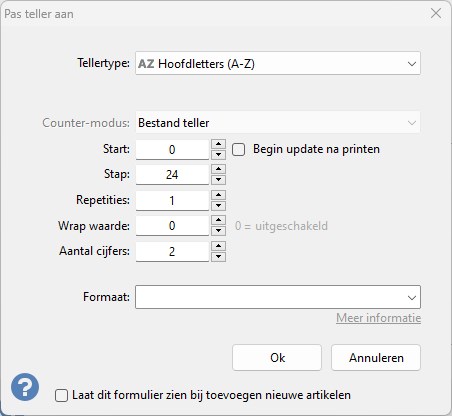
Task: Click the Annuleren button
Action: pos(376,358)
